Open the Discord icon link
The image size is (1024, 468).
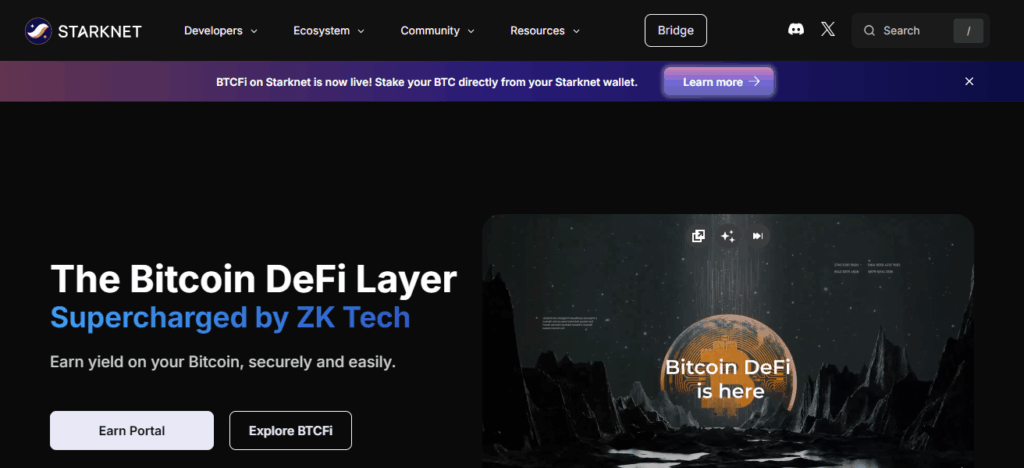point(795,29)
